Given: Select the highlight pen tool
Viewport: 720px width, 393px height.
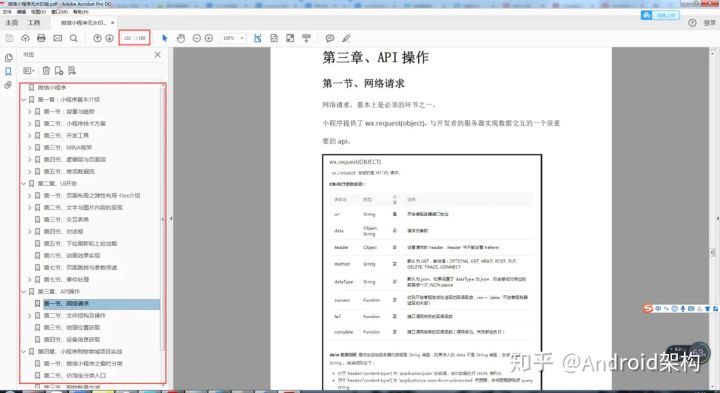Looking at the screenshot, I should tap(346, 38).
